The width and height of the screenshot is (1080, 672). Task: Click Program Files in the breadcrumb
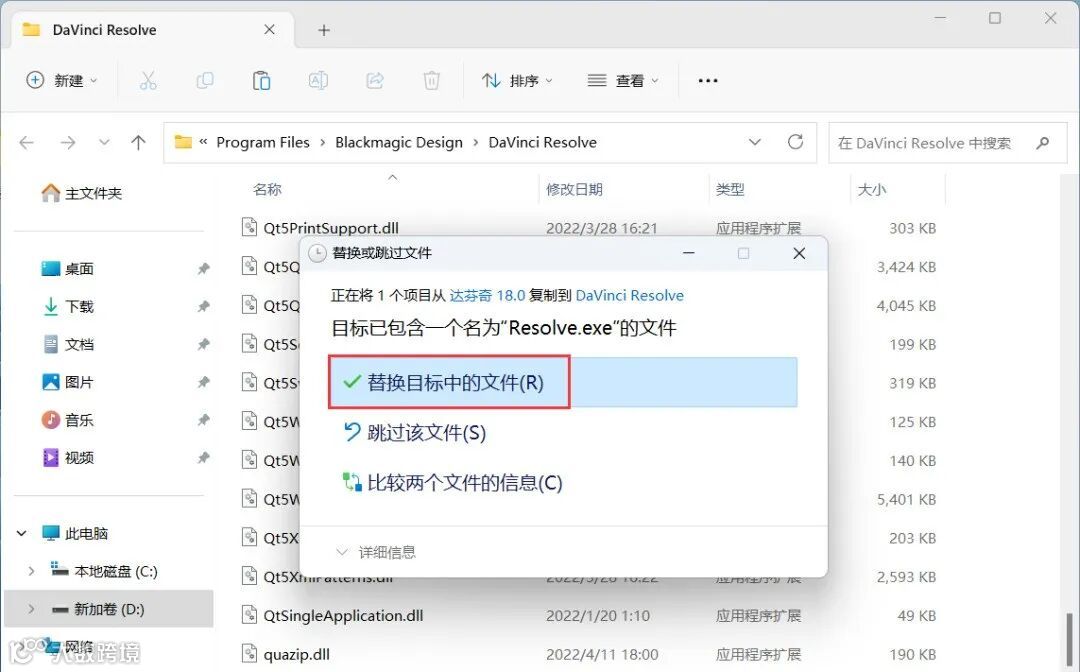tap(262, 143)
